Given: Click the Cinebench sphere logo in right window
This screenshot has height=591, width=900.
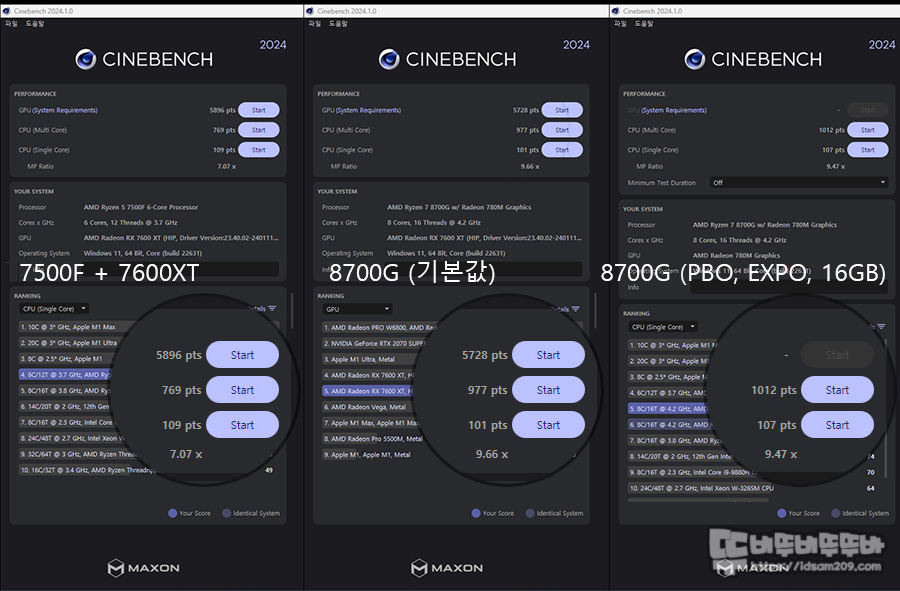Looking at the screenshot, I should pos(695,59).
